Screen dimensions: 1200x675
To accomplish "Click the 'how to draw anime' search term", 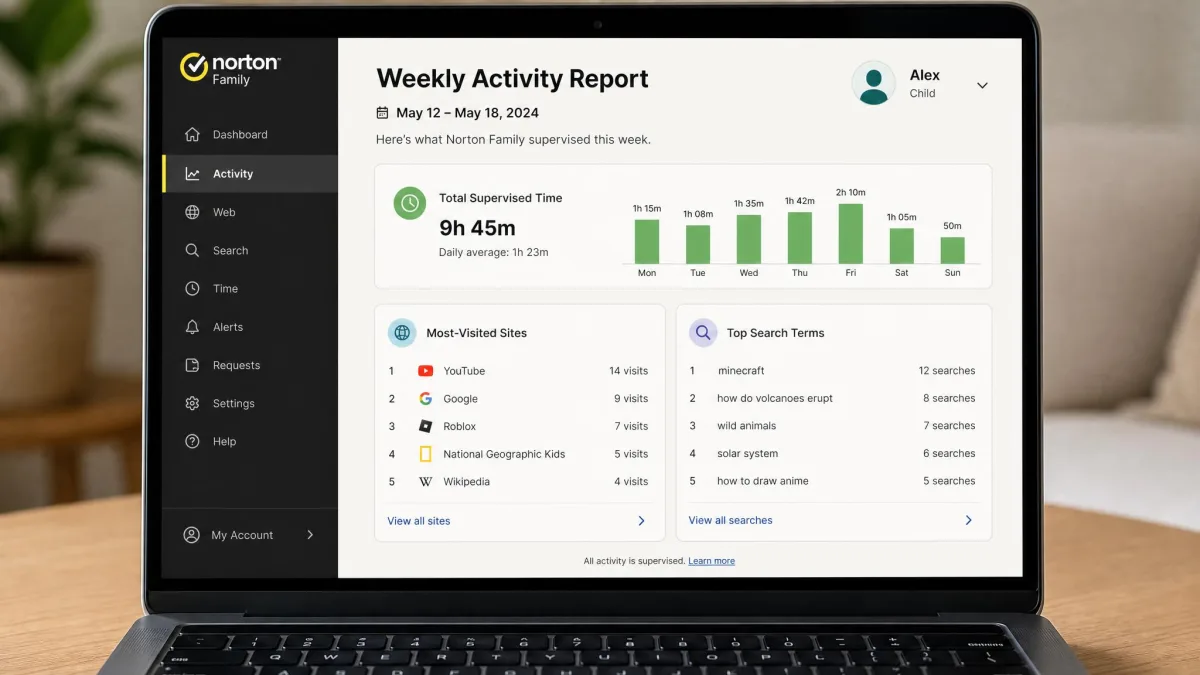I will [x=763, y=481].
